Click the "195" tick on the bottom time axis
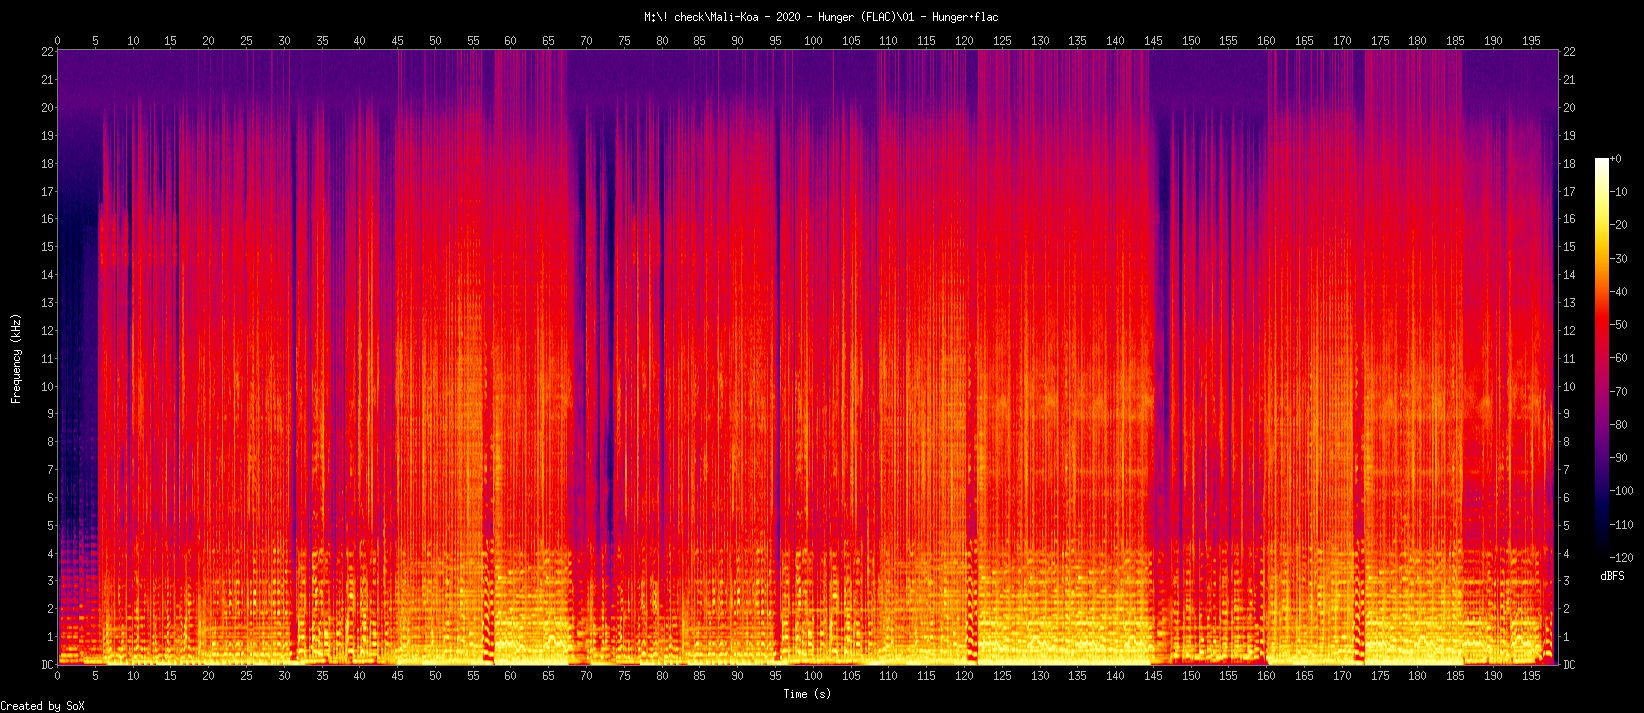Viewport: 1644px width, 713px height. point(1531,676)
